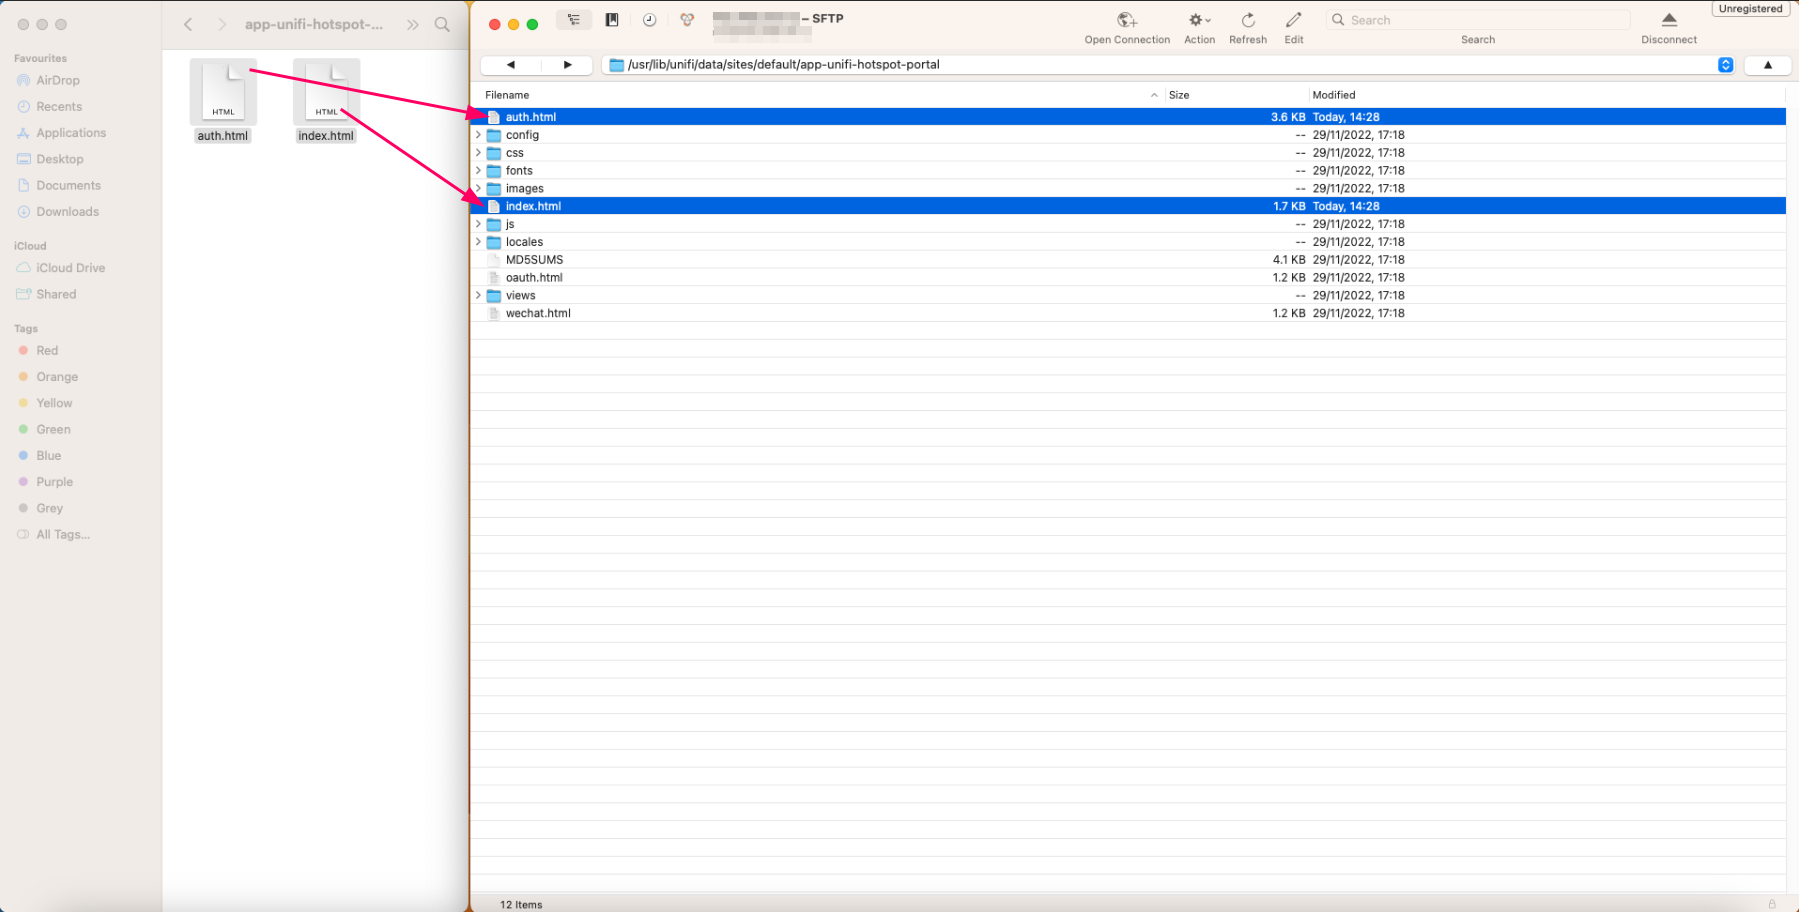The height and width of the screenshot is (912, 1799).
Task: Expand the images folder disclosure arrow
Action: click(x=478, y=188)
